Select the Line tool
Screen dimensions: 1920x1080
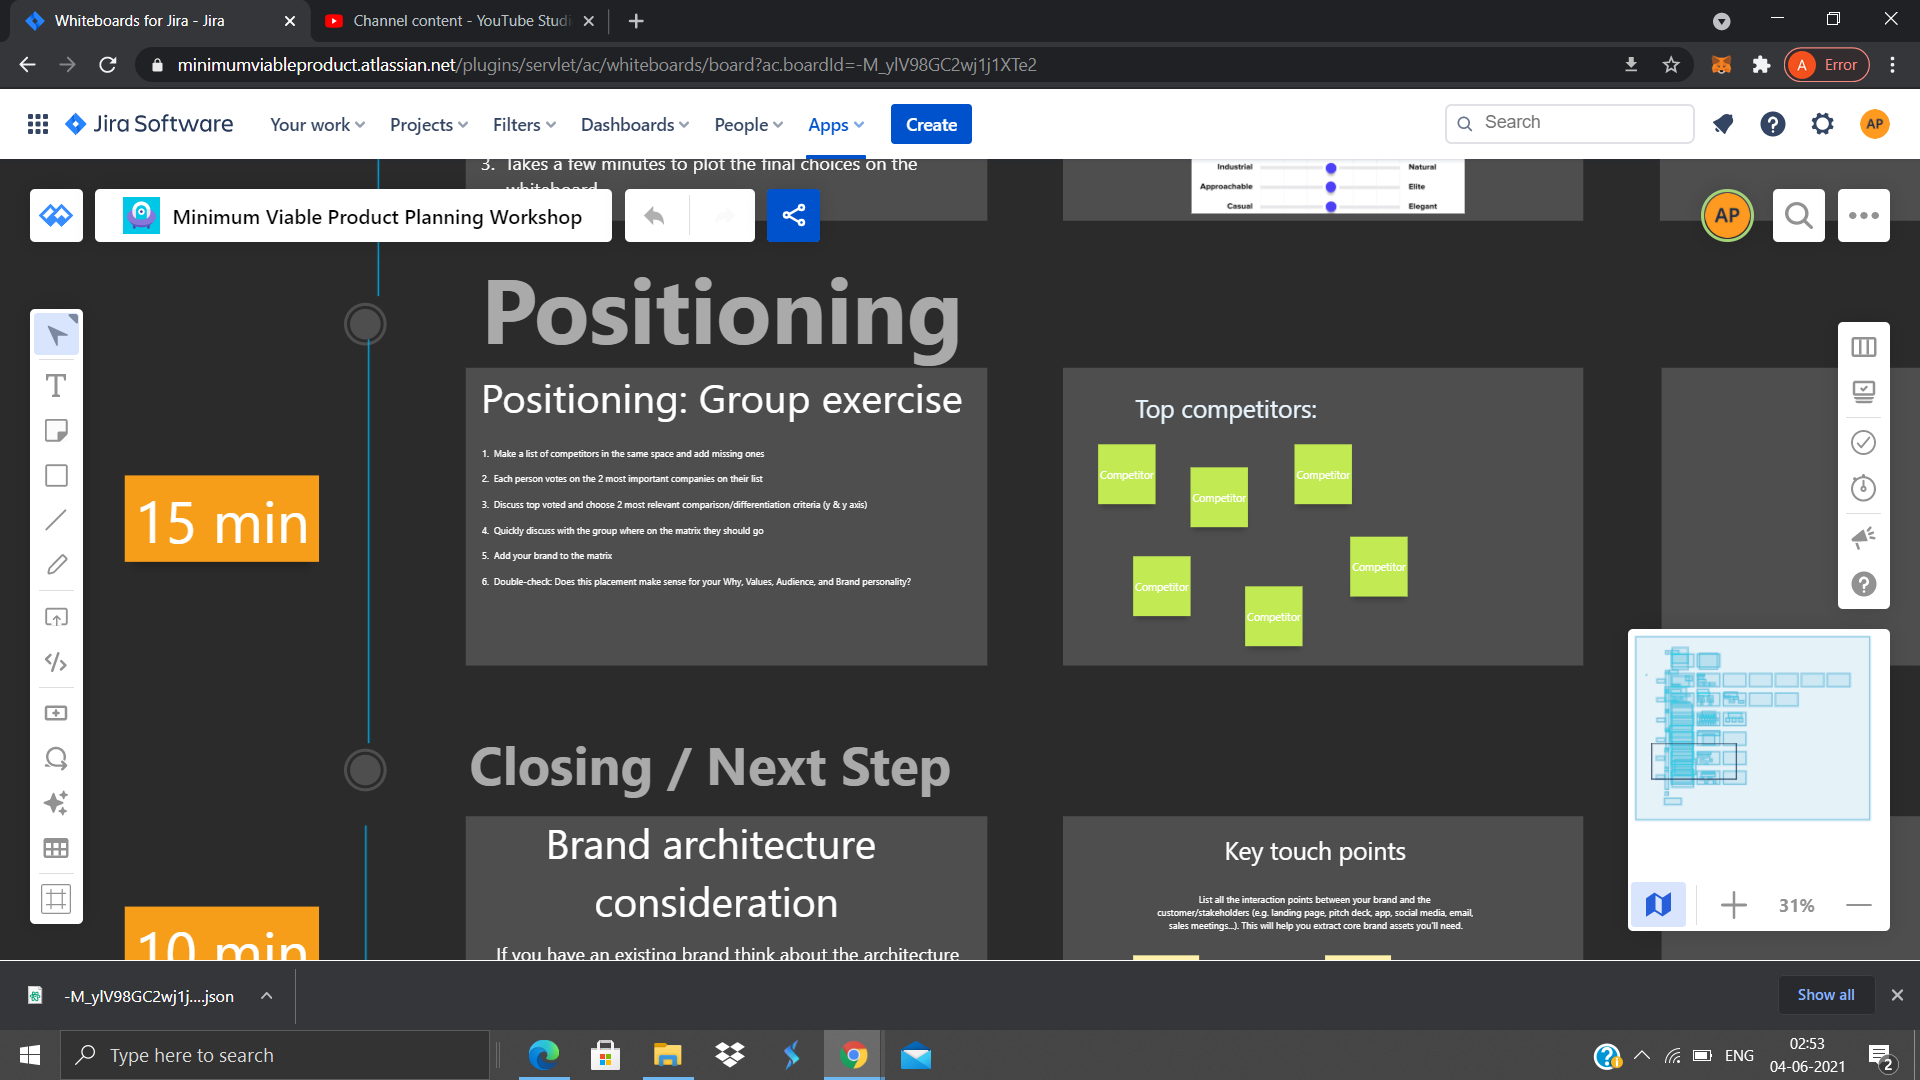click(x=56, y=520)
